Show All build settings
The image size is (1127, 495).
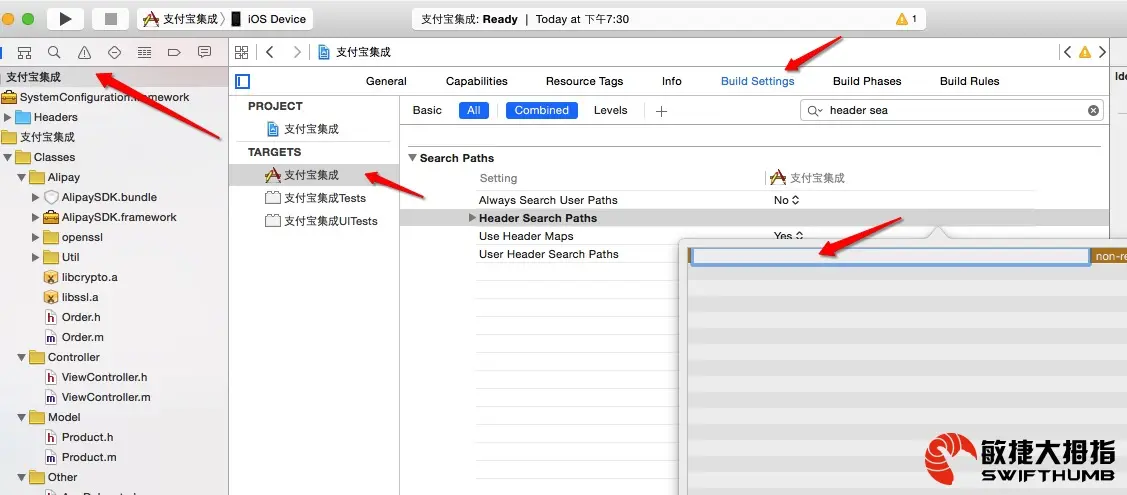click(x=474, y=110)
